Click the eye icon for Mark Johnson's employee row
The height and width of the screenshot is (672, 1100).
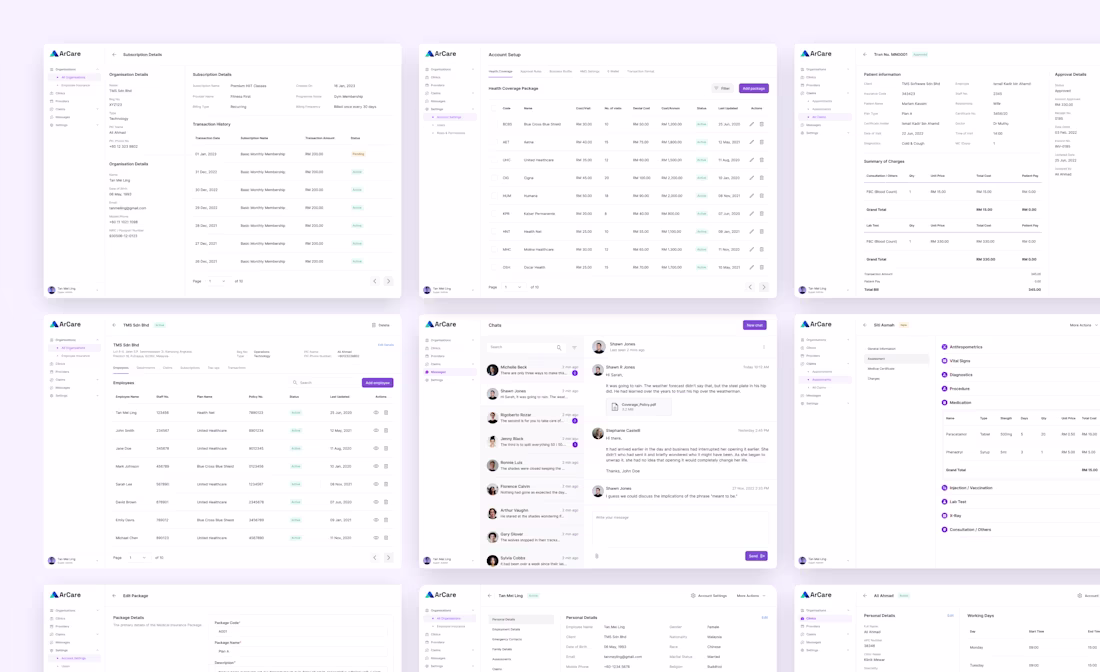376,466
